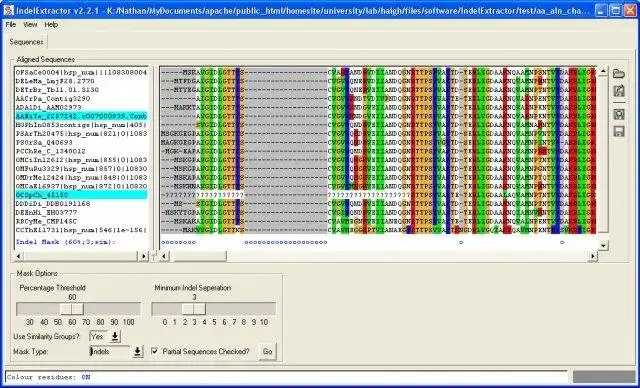Click the alignment vertical scrollbar up arrow
The width and height of the screenshot is (640, 388).
click(603, 71)
